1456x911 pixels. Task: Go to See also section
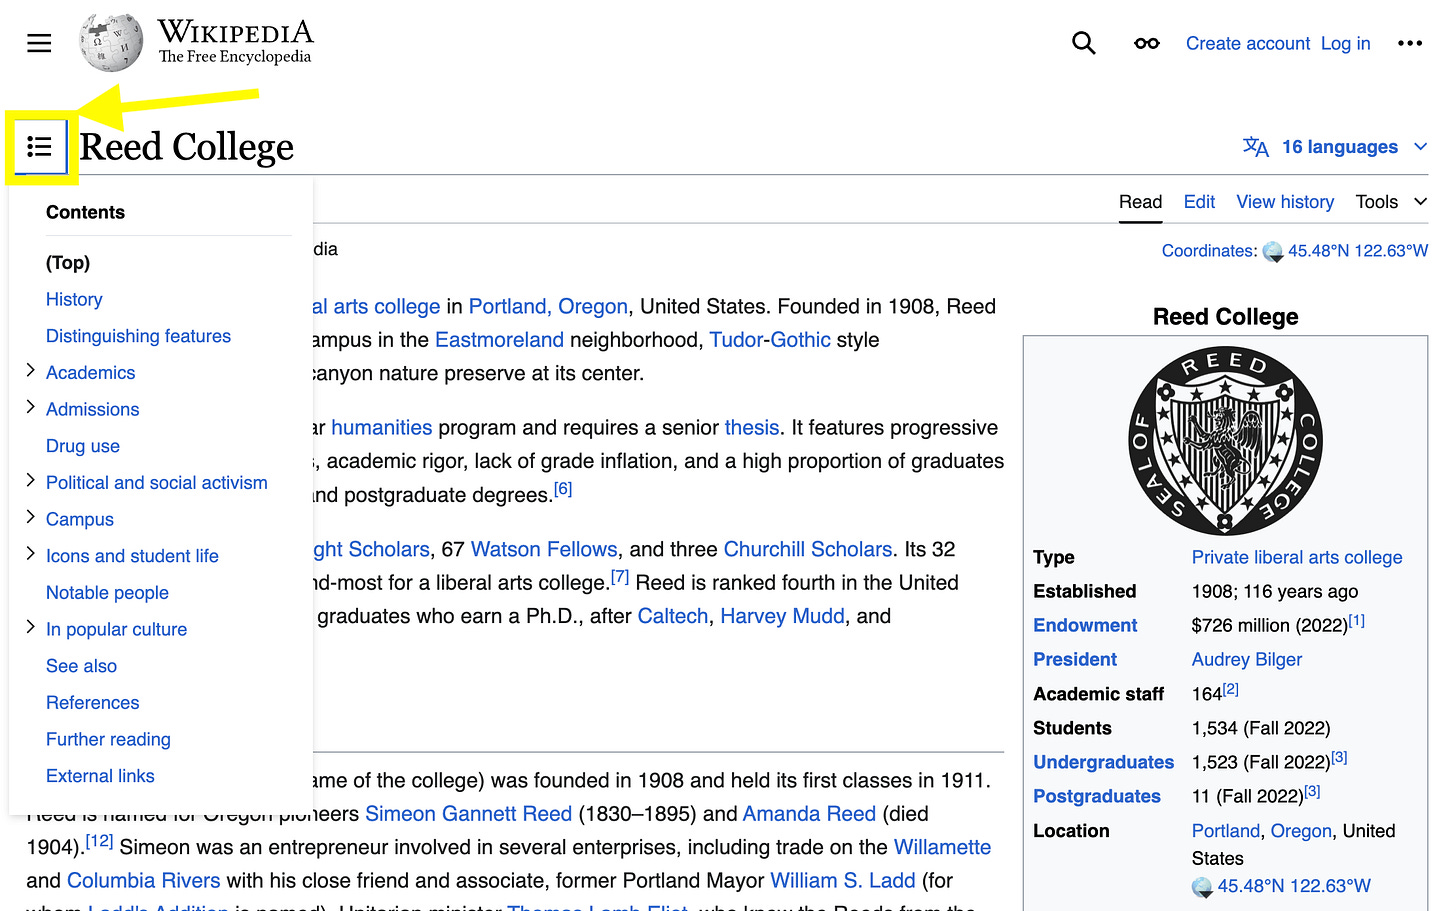tap(81, 666)
